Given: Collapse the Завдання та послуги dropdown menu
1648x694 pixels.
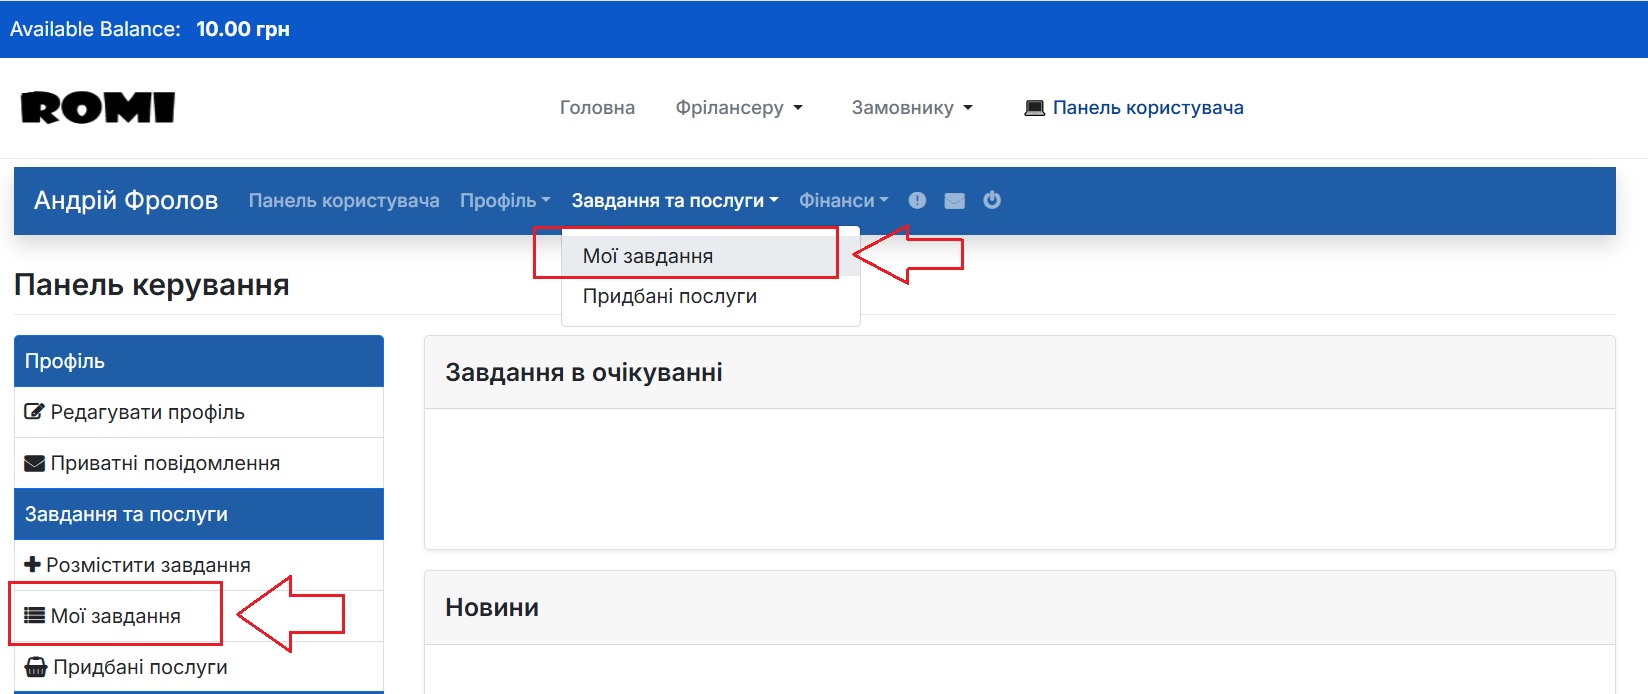Looking at the screenshot, I should (675, 201).
